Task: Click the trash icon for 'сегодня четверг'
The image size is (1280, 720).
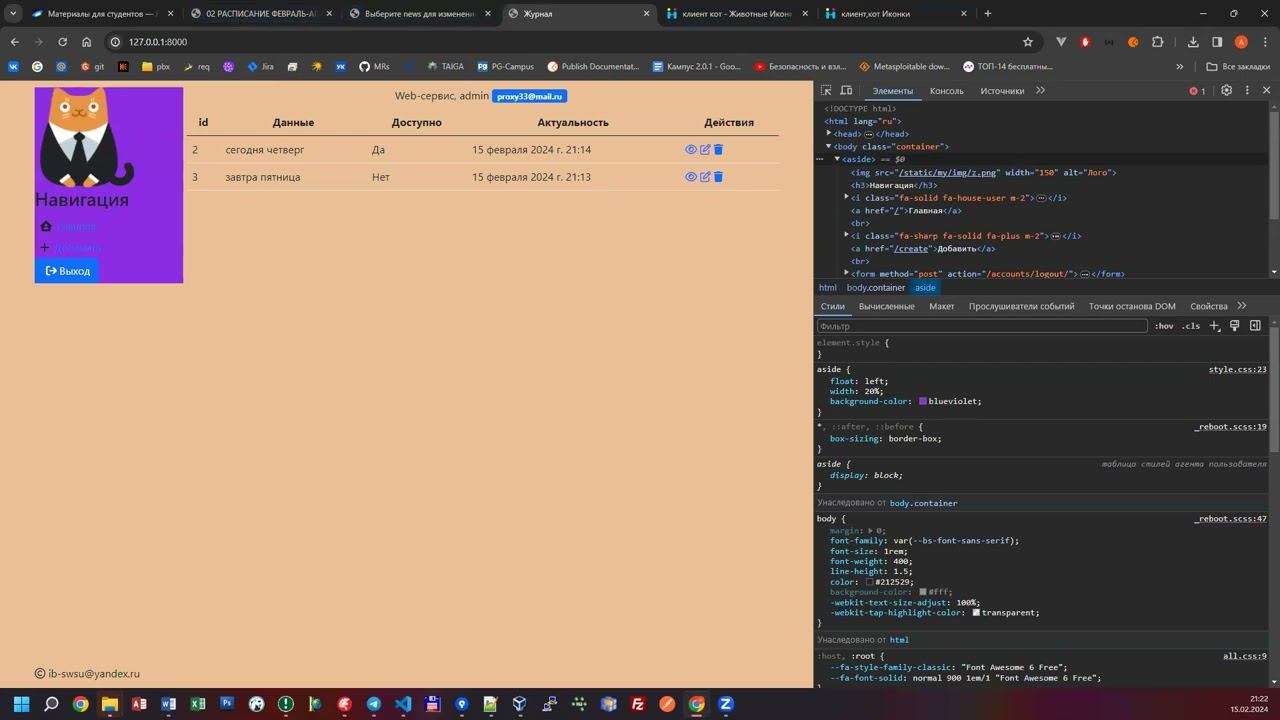Action: 718,150
